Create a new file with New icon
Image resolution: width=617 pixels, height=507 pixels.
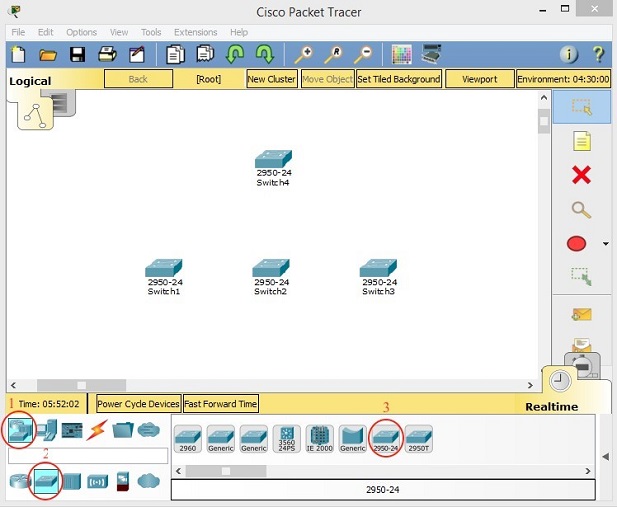click(18, 54)
